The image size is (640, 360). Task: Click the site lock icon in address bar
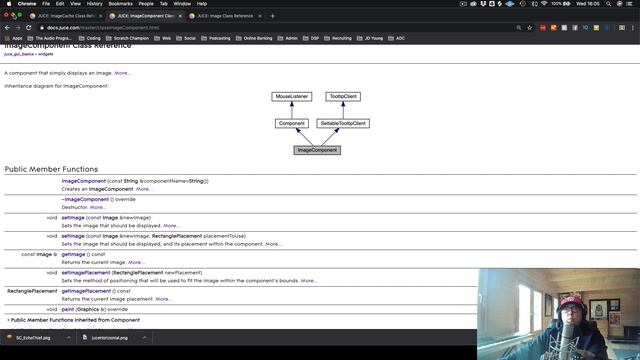coord(42,28)
